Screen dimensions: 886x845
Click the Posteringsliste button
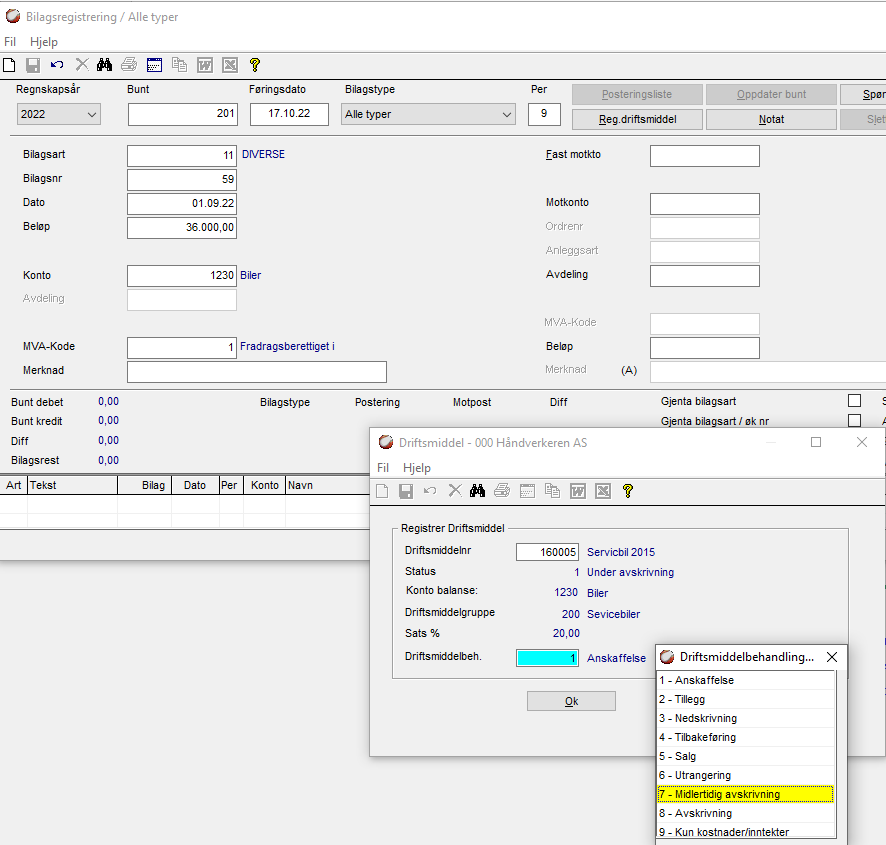[x=637, y=94]
